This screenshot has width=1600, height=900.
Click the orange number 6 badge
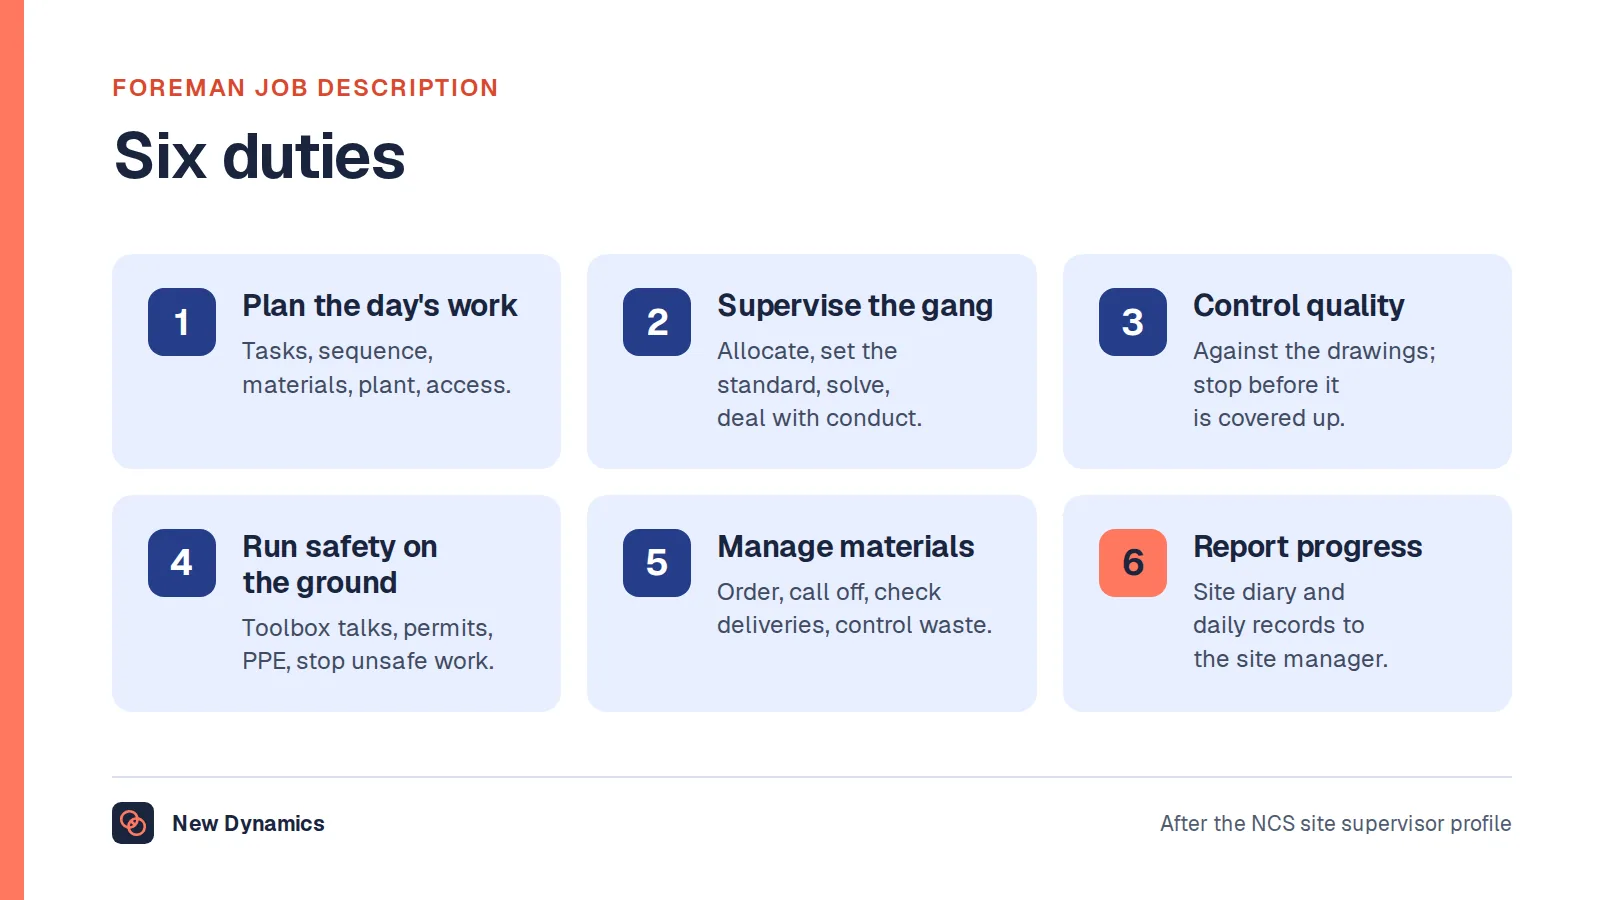click(1133, 563)
